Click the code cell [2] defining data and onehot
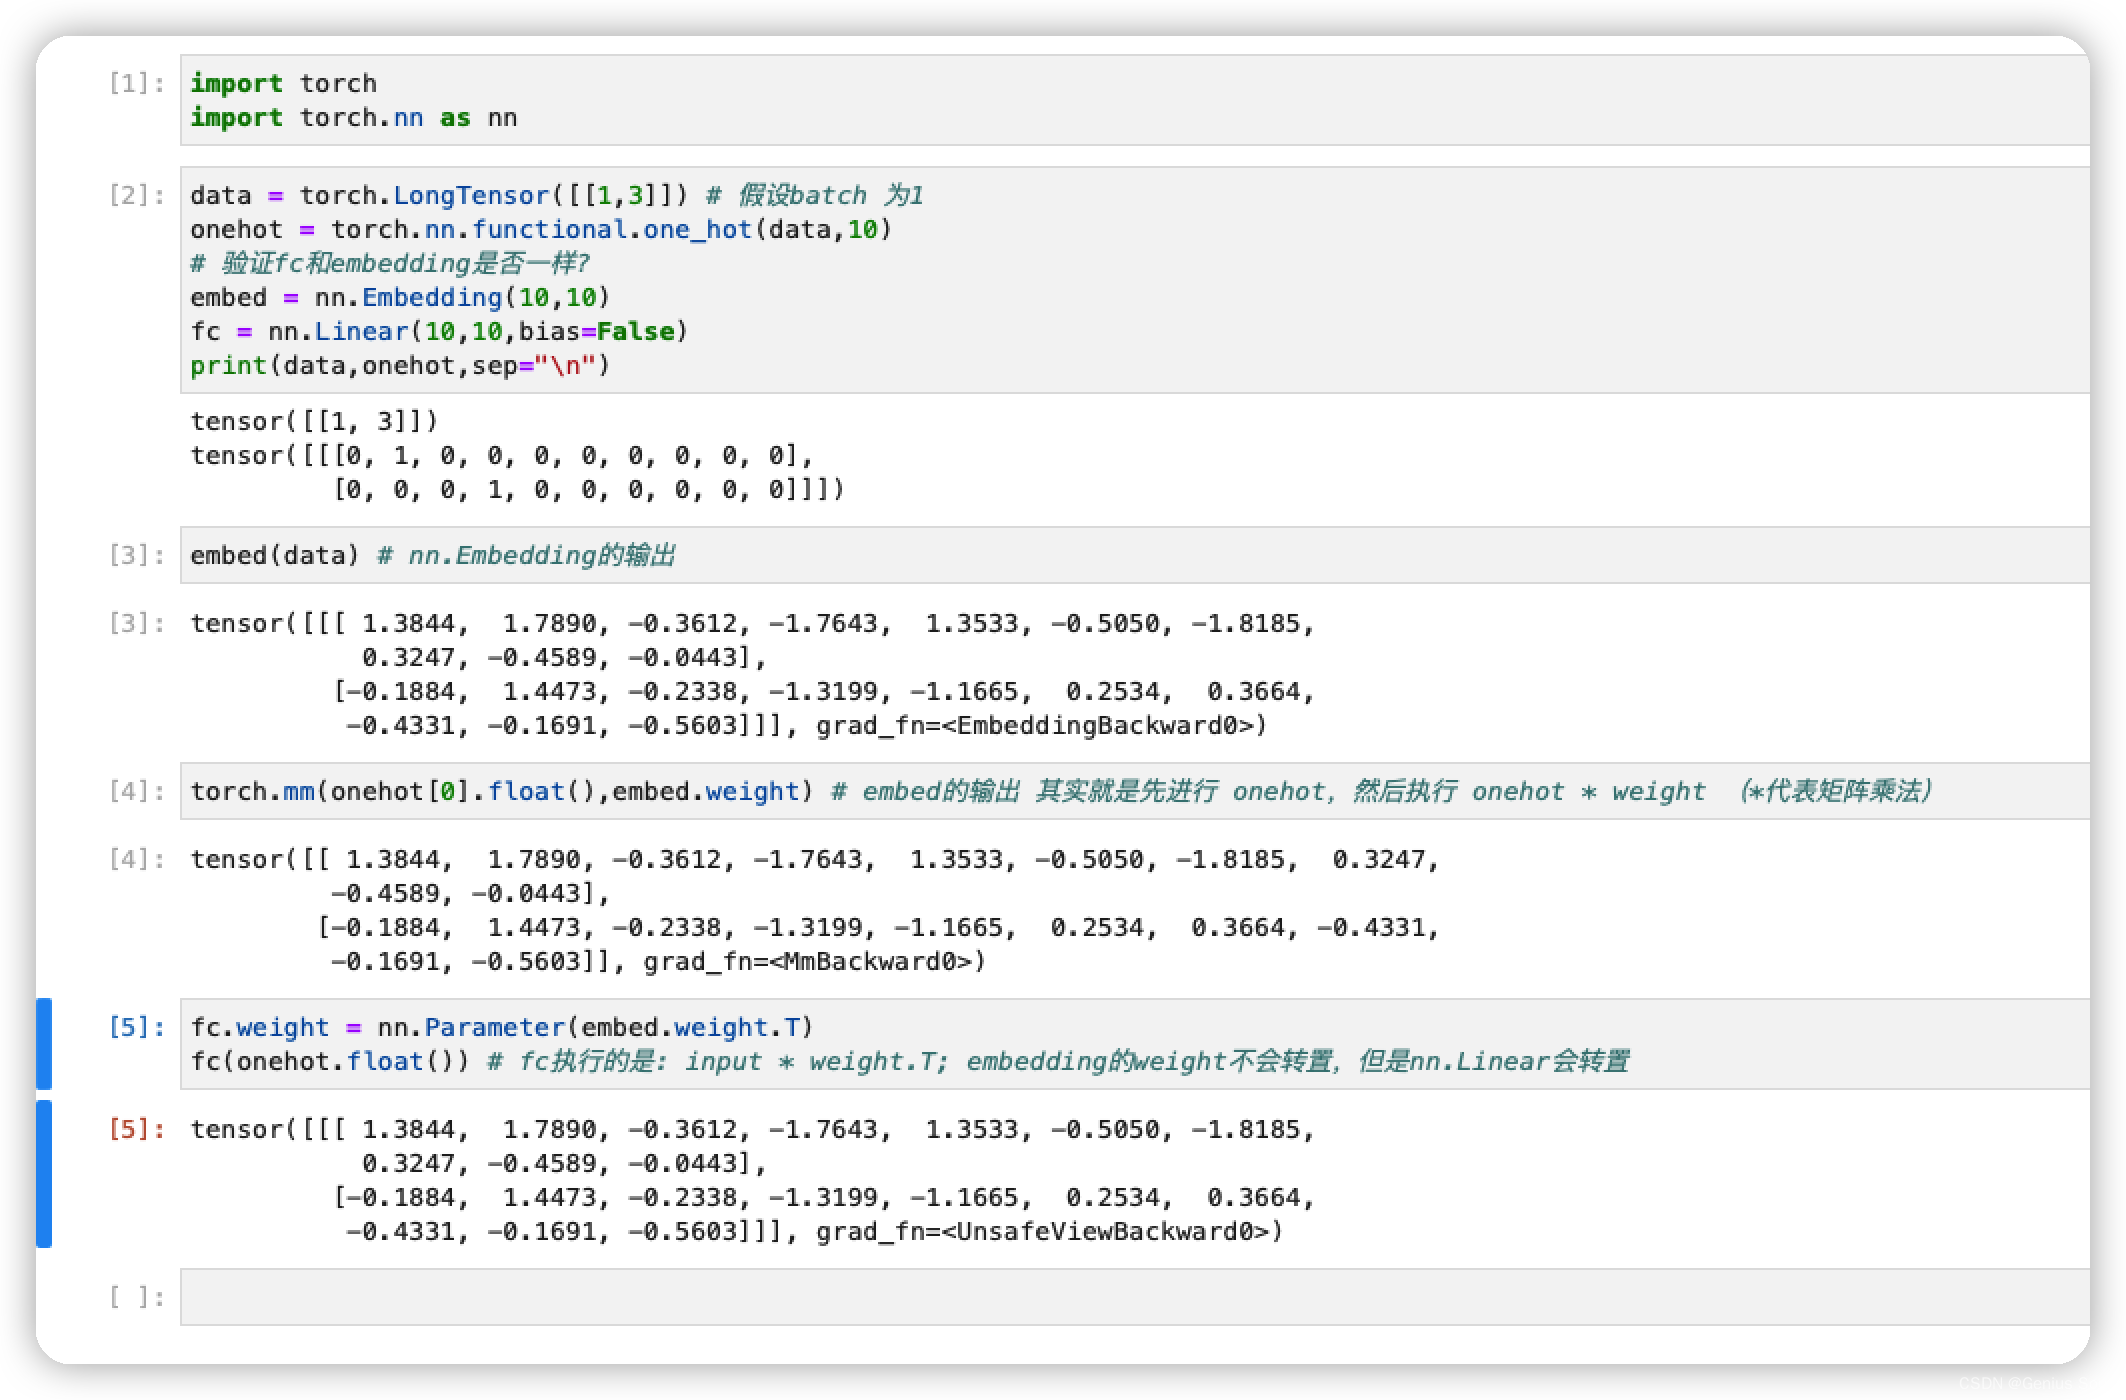This screenshot has width=2126, height=1400. tap(1135, 280)
